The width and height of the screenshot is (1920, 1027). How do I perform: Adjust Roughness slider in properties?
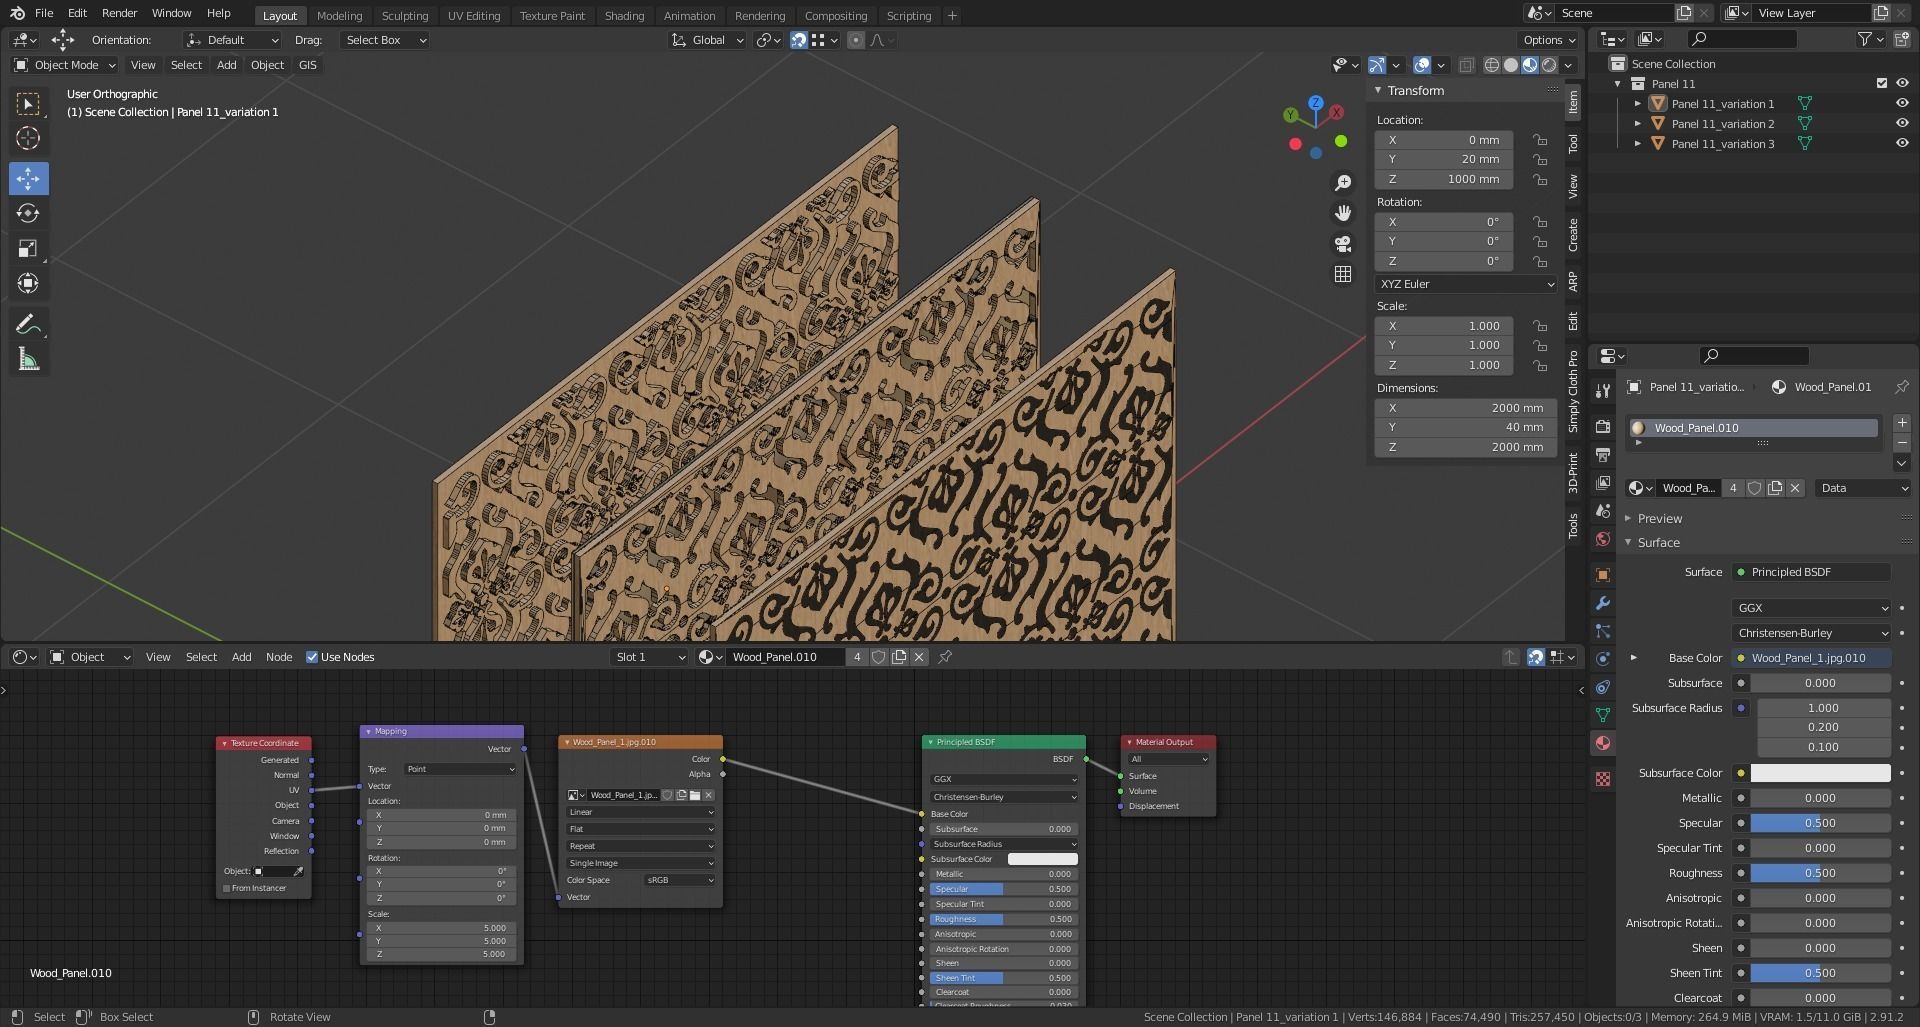point(1820,873)
